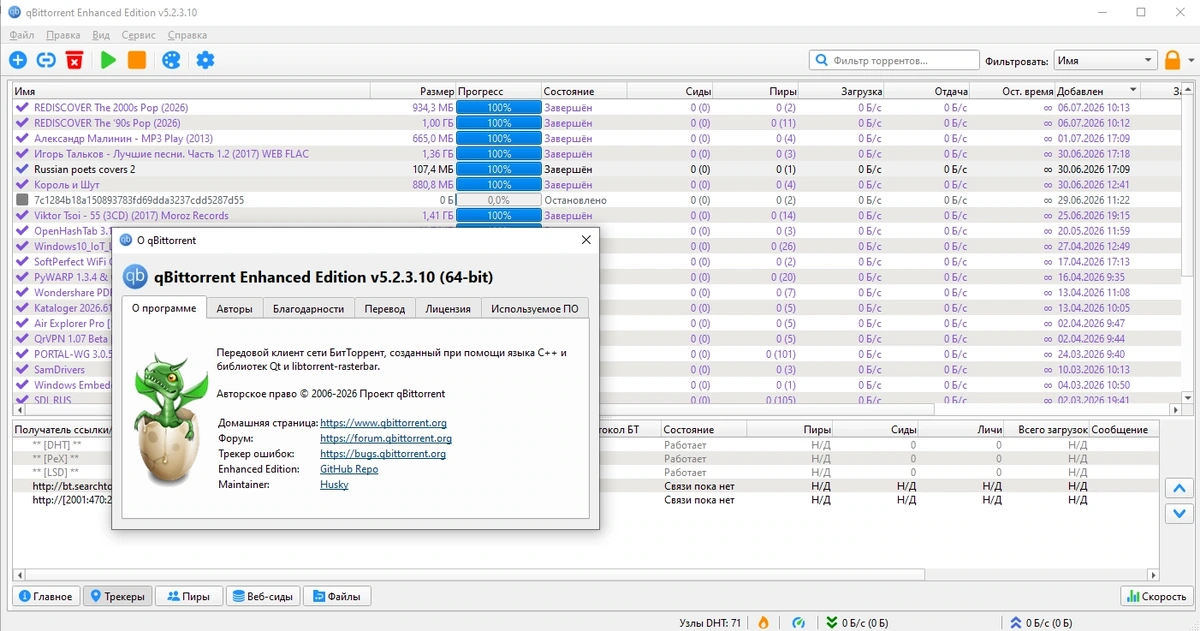1200x631 pixels.
Task: Click the Фильтр торрентов search field
Action: [894, 60]
